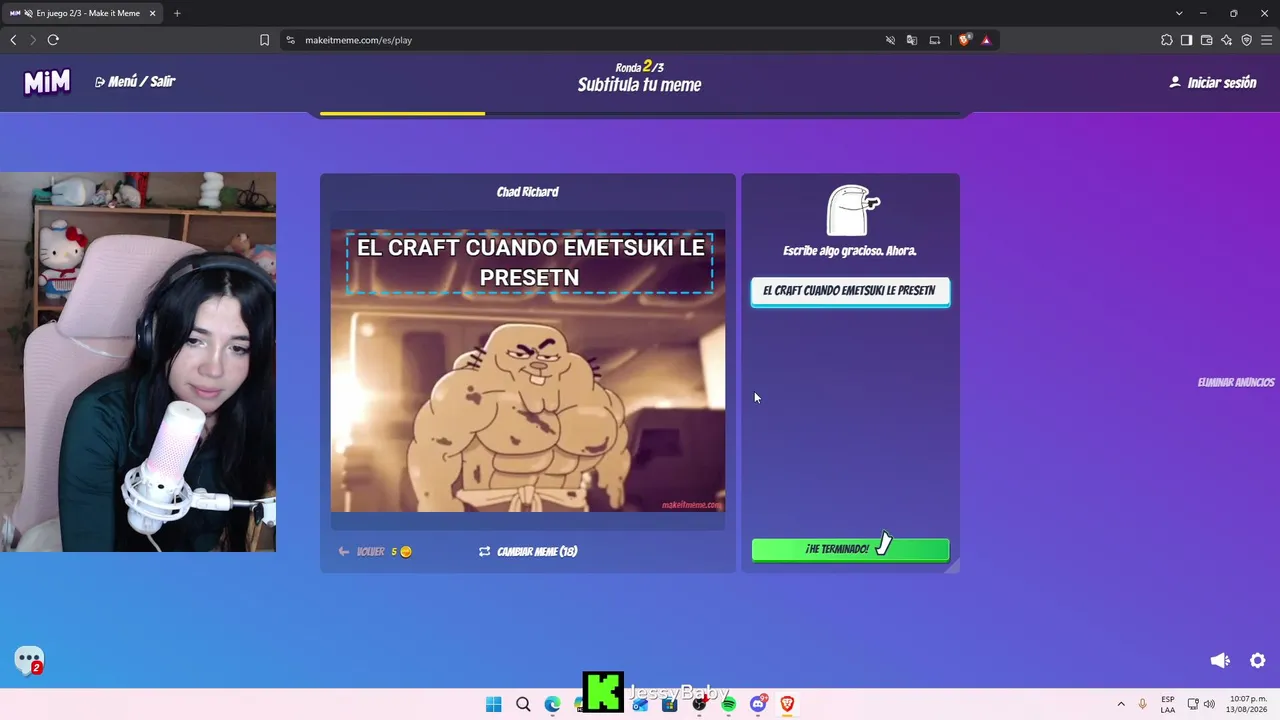Click the browser back arrow

click(x=13, y=40)
